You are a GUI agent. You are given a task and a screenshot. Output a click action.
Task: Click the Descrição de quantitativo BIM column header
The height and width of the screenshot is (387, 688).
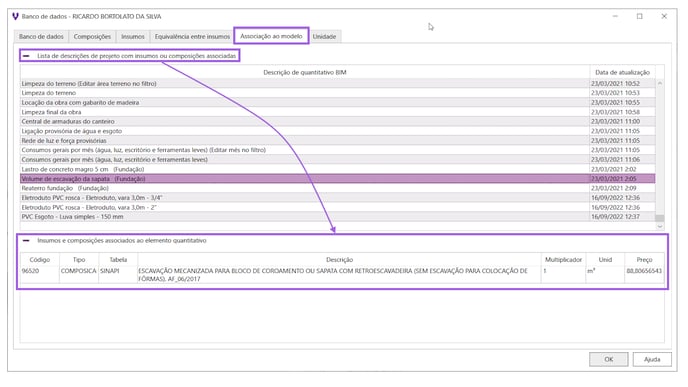[305, 72]
